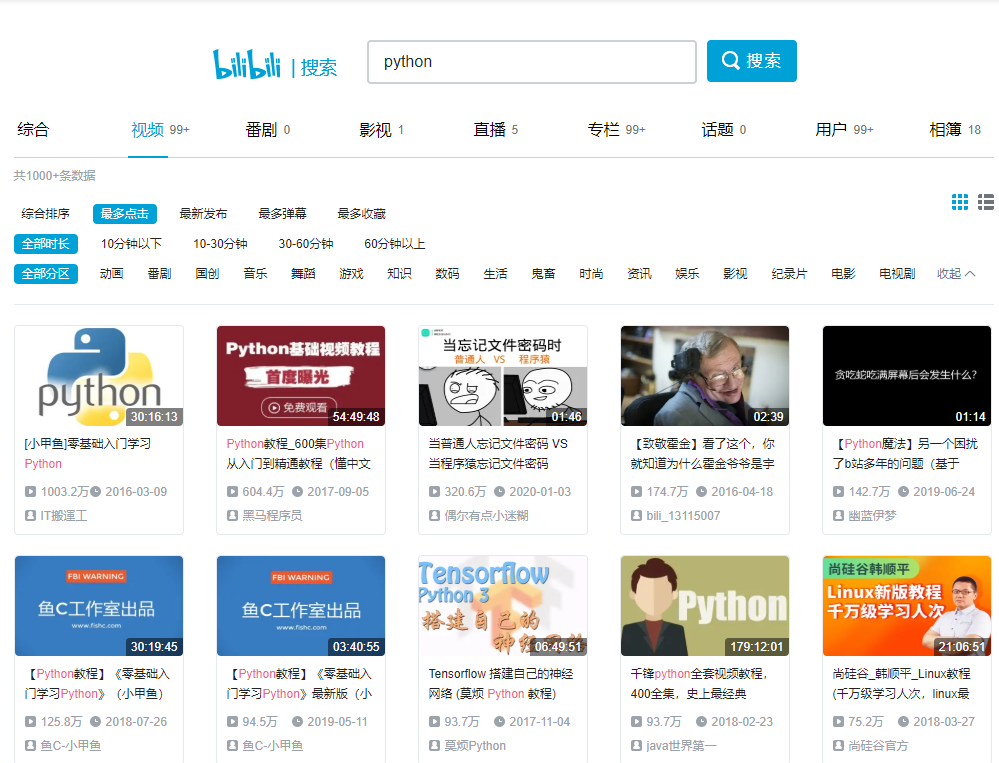The width and height of the screenshot is (999, 763).
Task: Open the 用户 tab
Action: click(x=844, y=130)
